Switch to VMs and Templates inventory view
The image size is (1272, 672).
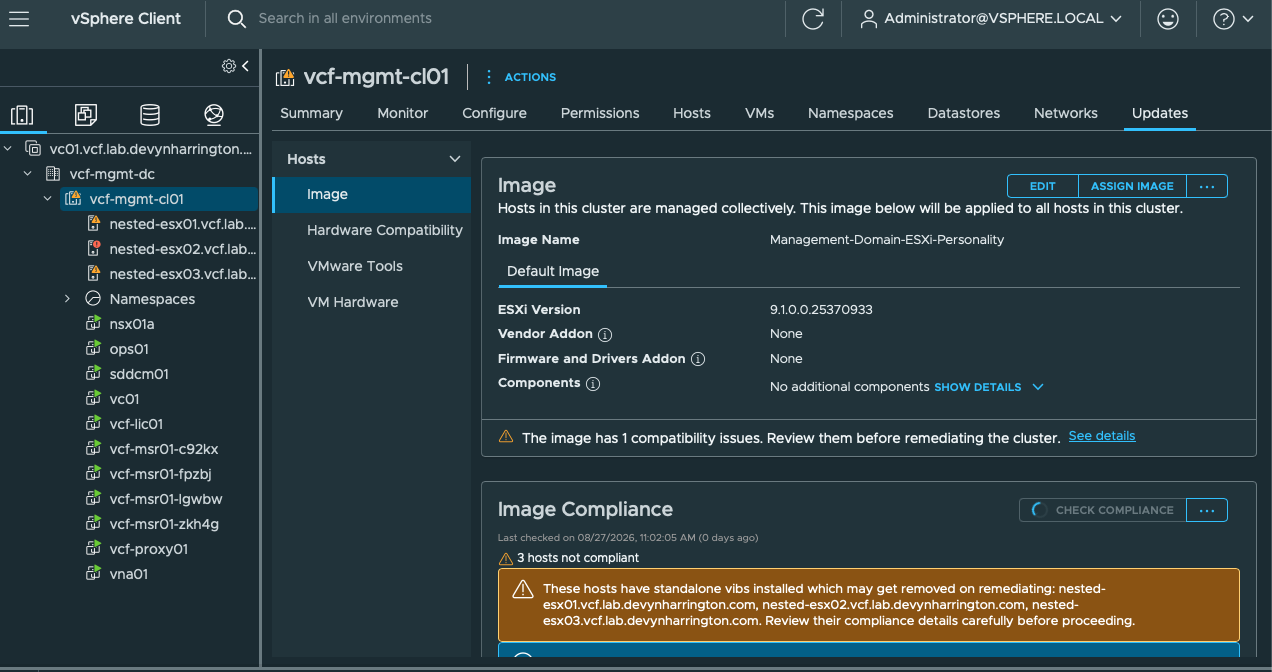(x=86, y=115)
